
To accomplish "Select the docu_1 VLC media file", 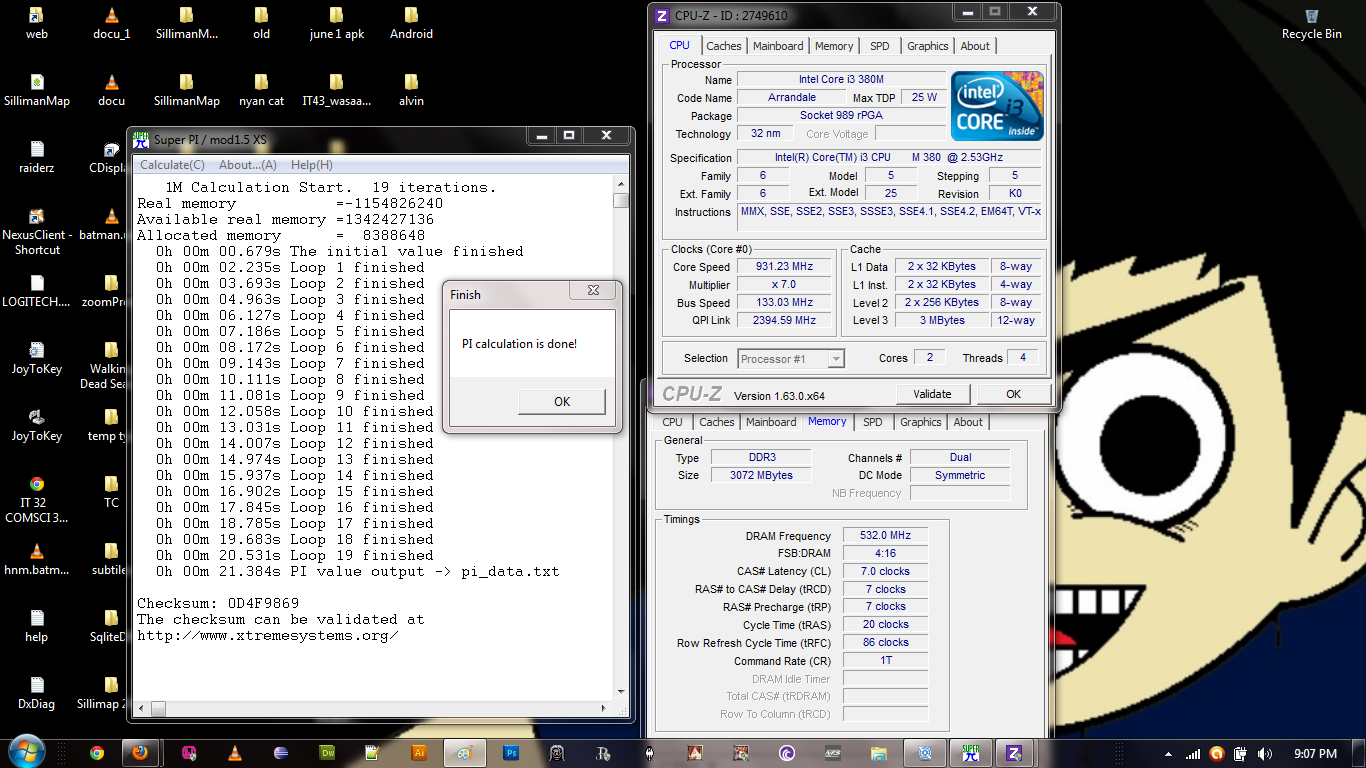I will [111, 24].
